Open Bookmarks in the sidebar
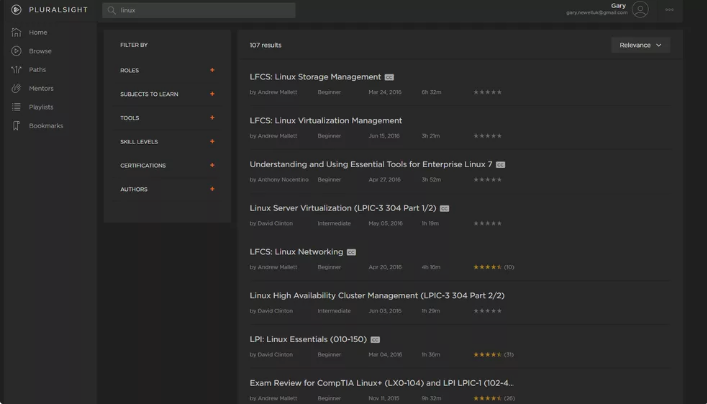707x404 pixels. [46, 126]
